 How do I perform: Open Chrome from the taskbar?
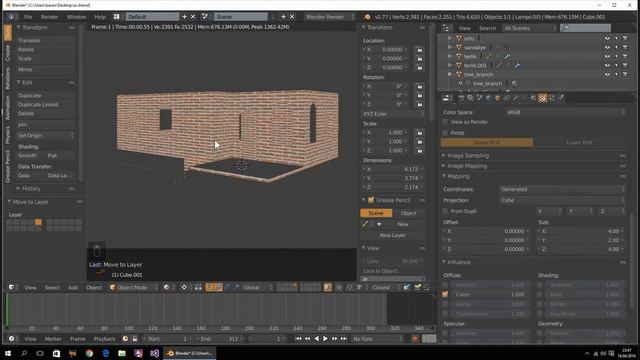pyautogui.click(x=89, y=353)
